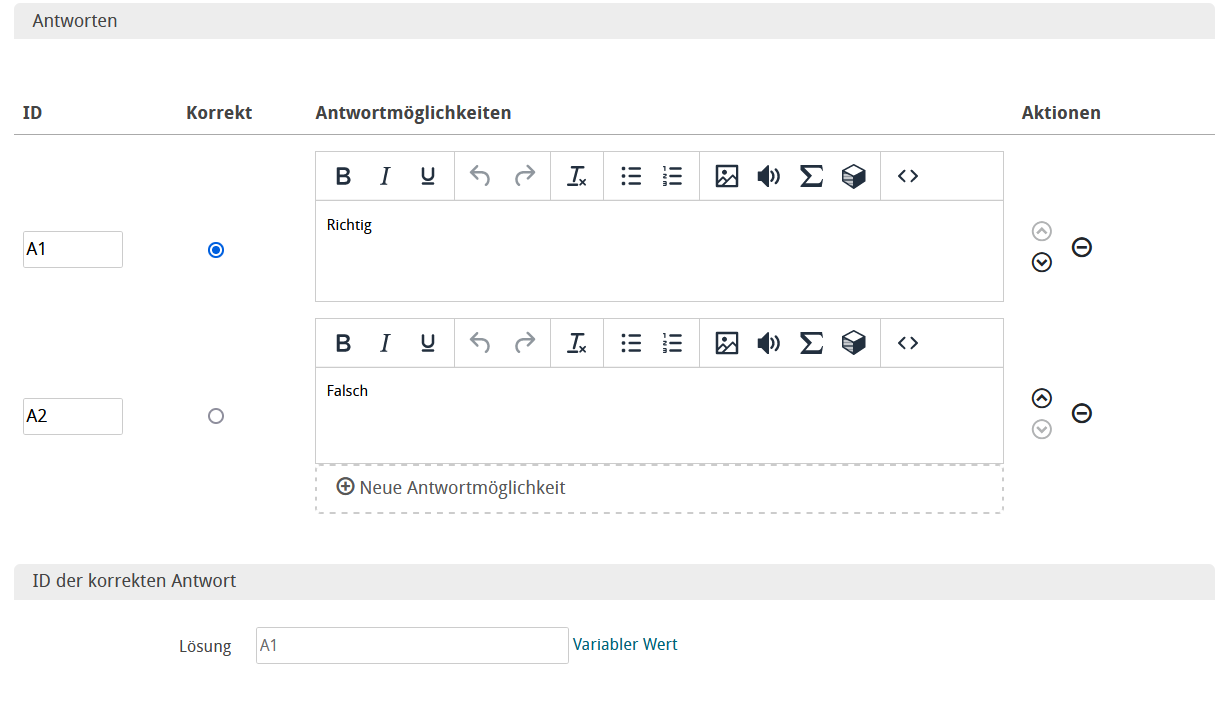Click the A2 ID text field
This screenshot has width=1221, height=709.
[73, 417]
